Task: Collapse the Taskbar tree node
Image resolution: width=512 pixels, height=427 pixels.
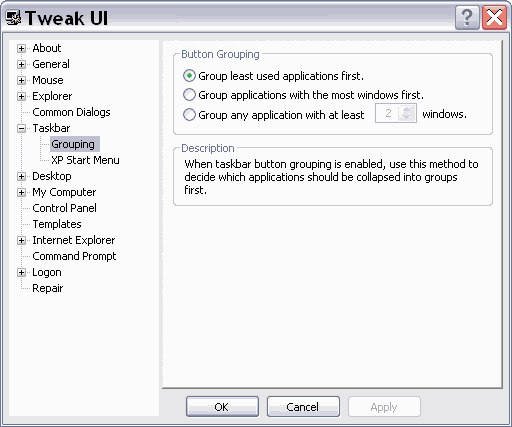Action: (x=21, y=128)
